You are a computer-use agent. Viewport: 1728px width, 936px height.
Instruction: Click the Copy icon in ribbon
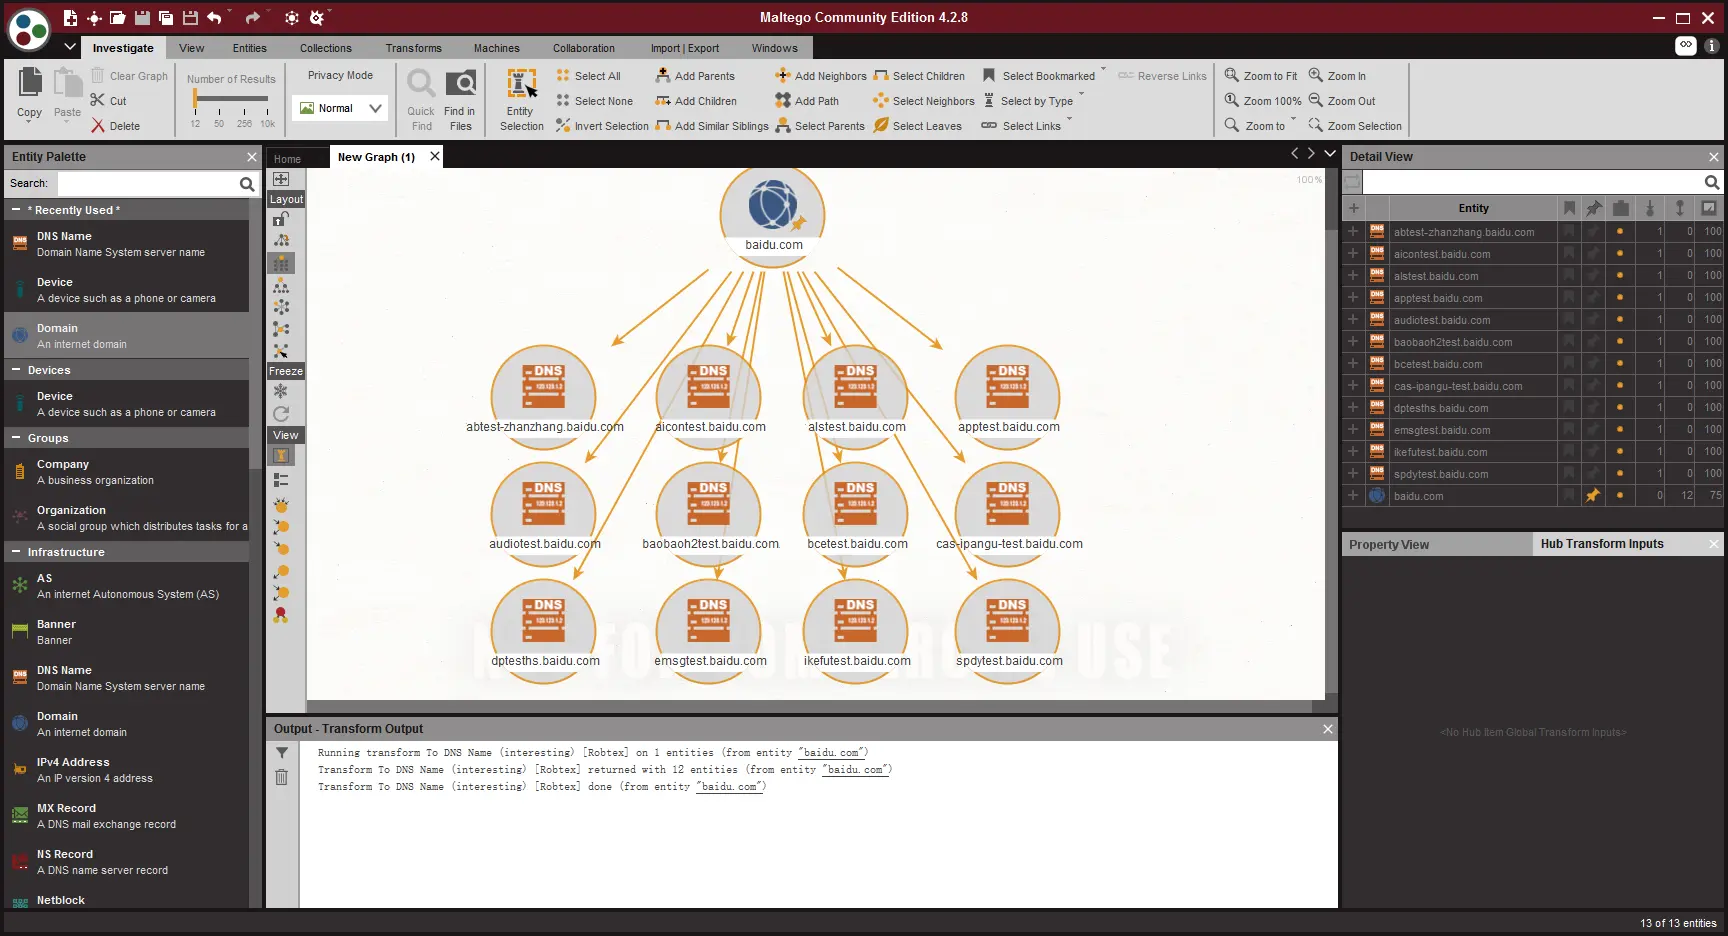[30, 84]
